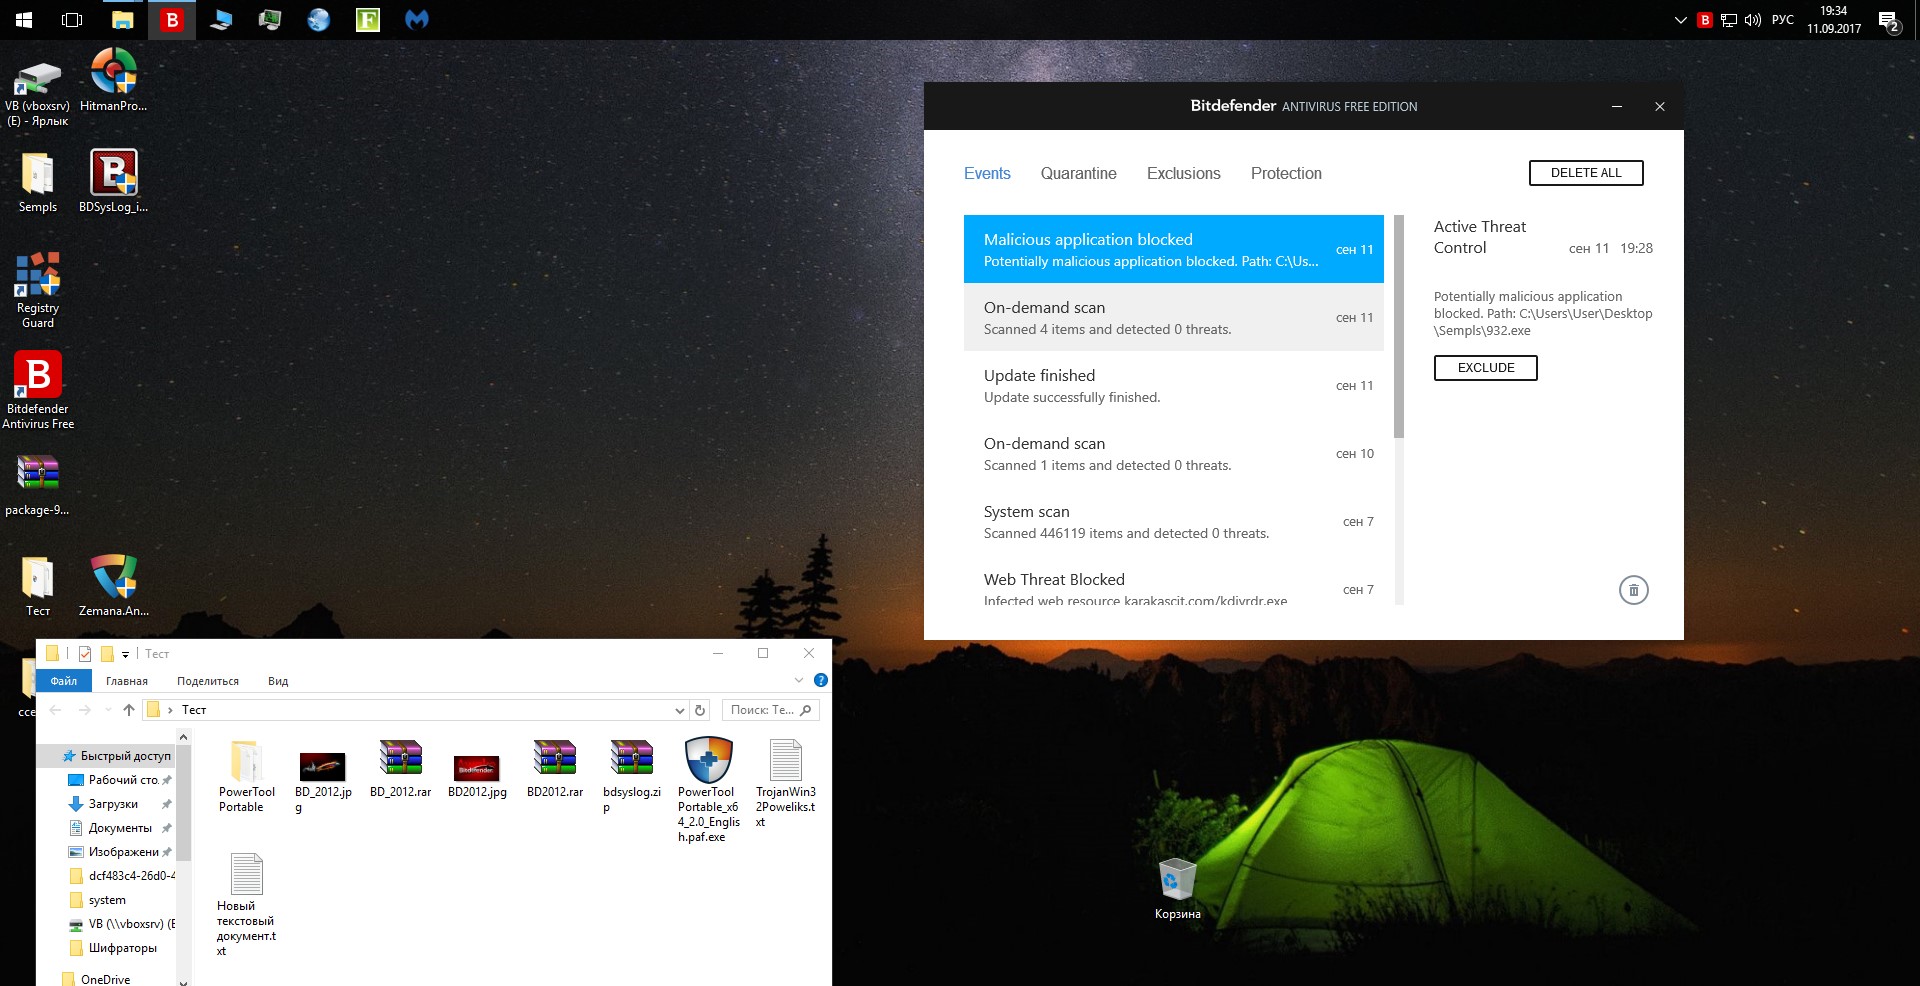Click the Bitdefender taskbar button
This screenshot has height=986, width=1920.
pos(172,20)
